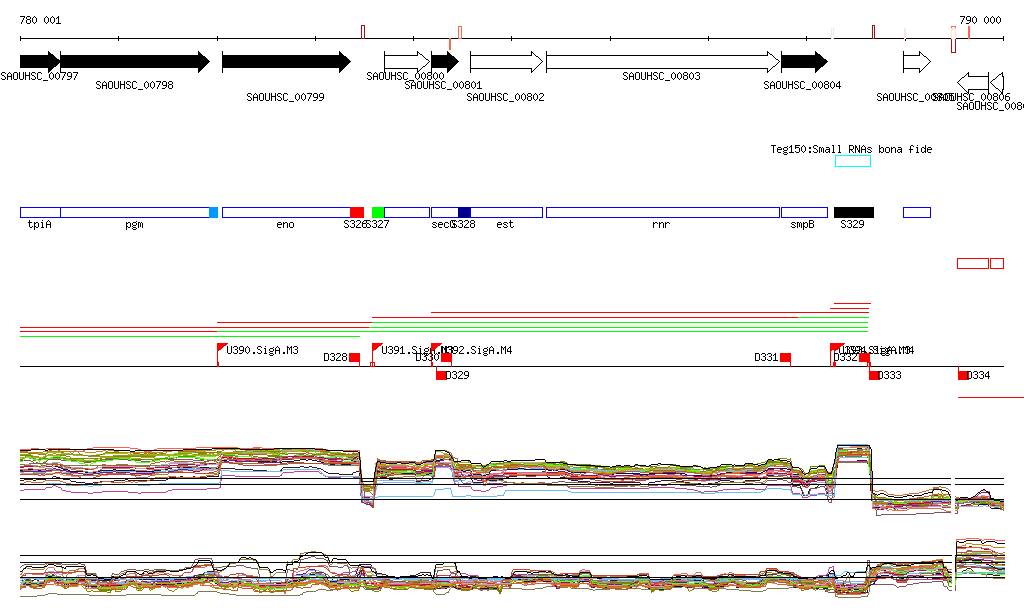Click the U391 SigA promoter flag
1024x611 pixels.
point(376,348)
